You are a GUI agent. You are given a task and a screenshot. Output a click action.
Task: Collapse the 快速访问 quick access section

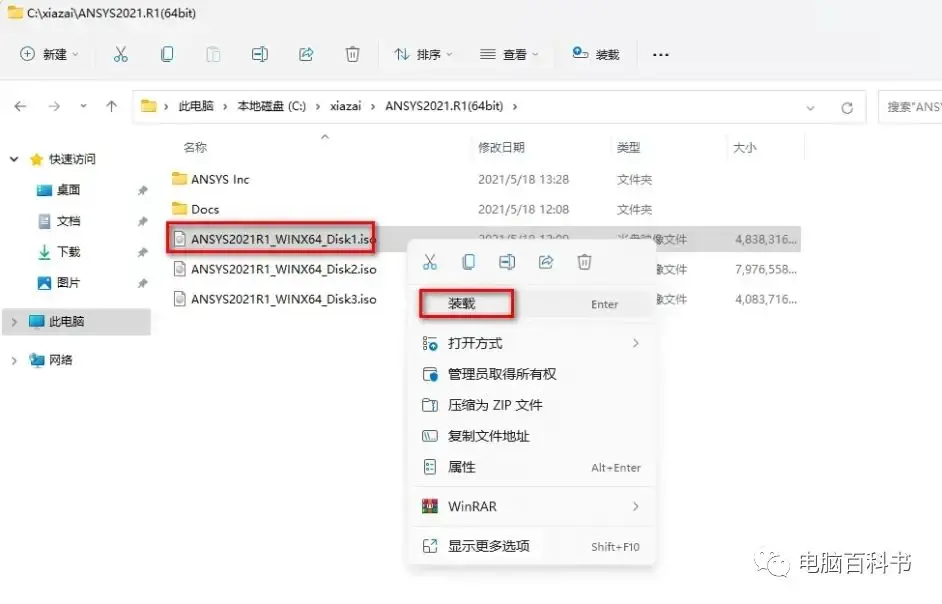tap(14, 159)
